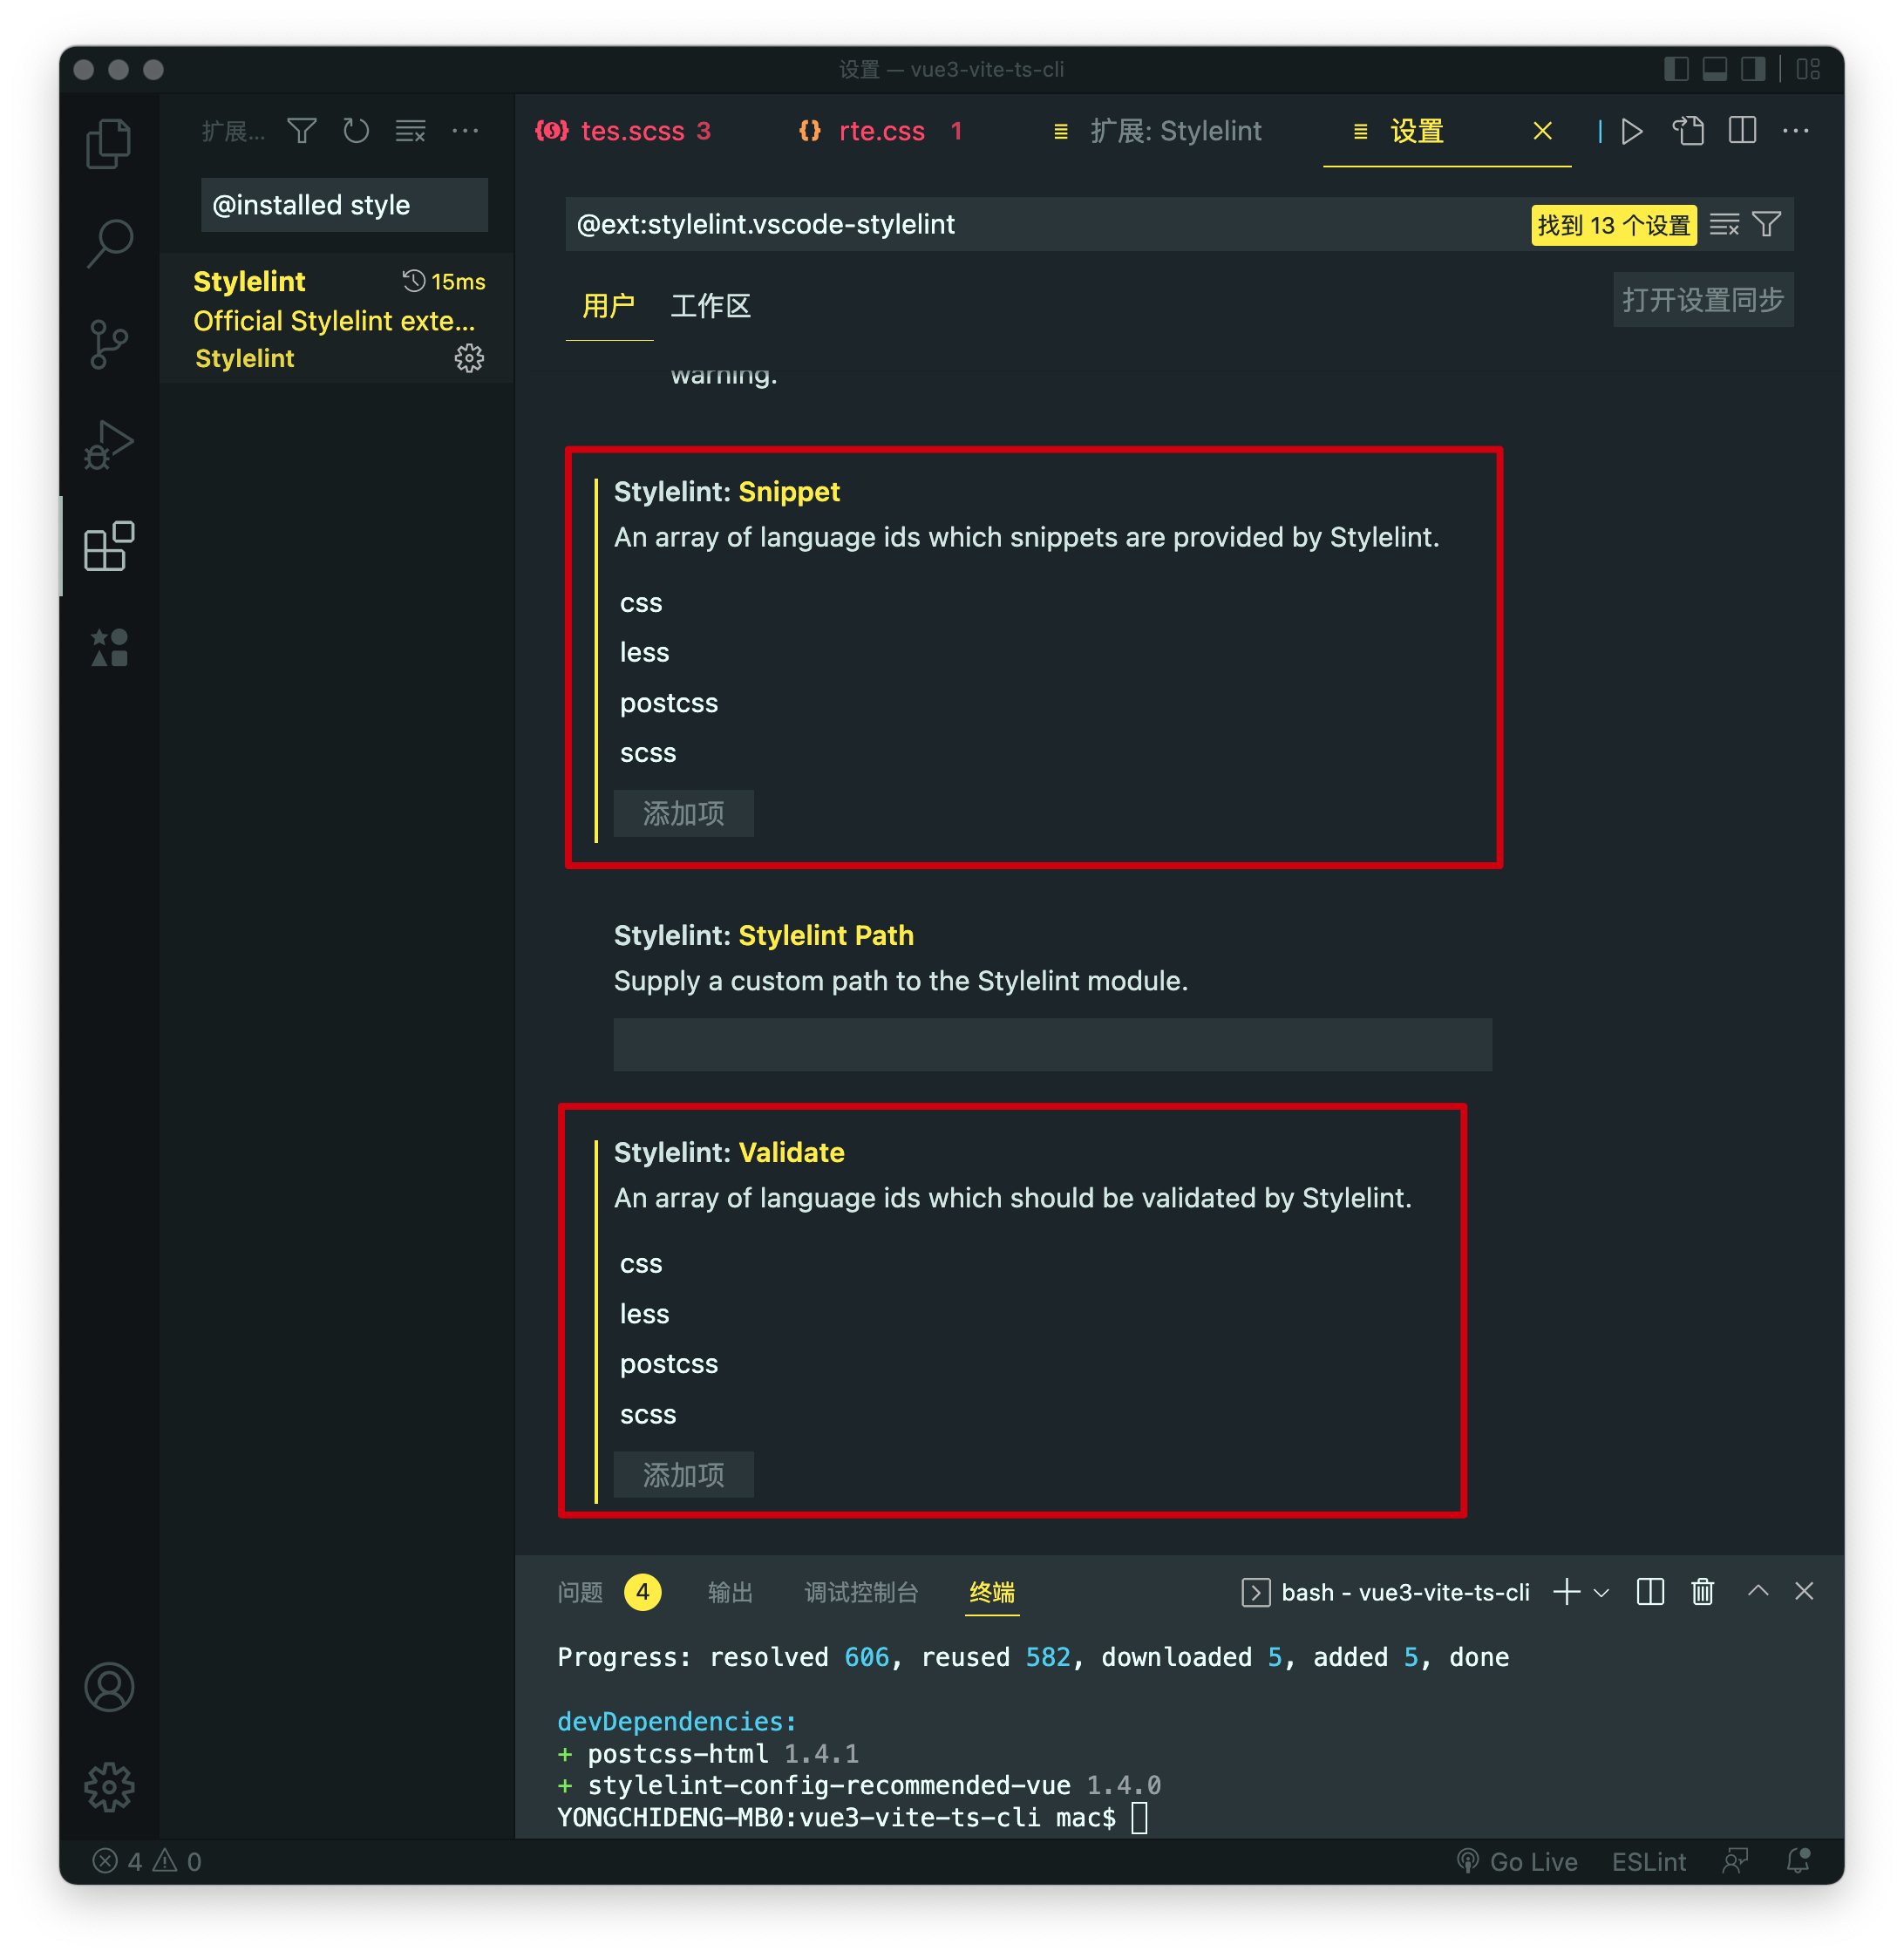
Task: Select scss item in Validate list
Action: point(648,1414)
